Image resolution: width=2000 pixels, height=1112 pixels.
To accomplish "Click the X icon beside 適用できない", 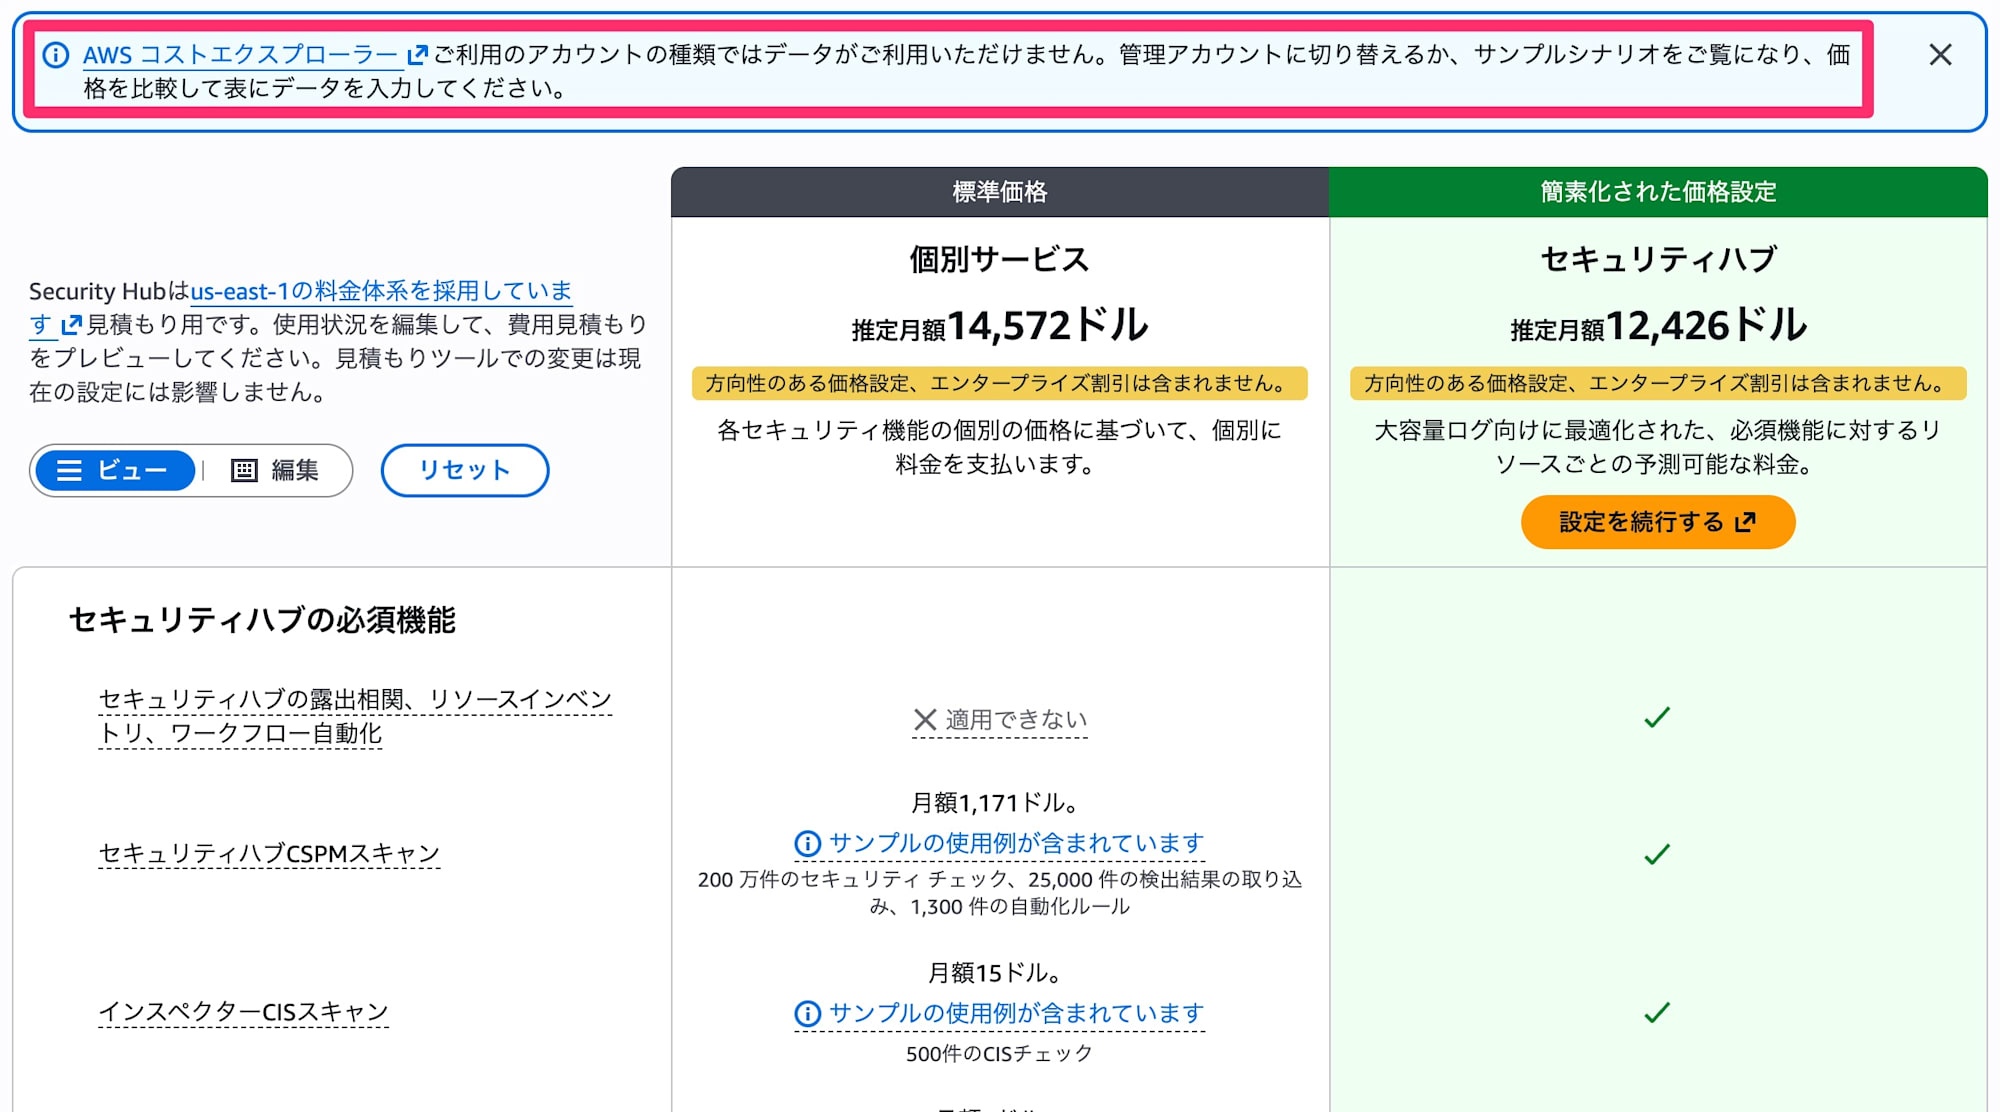I will point(925,718).
